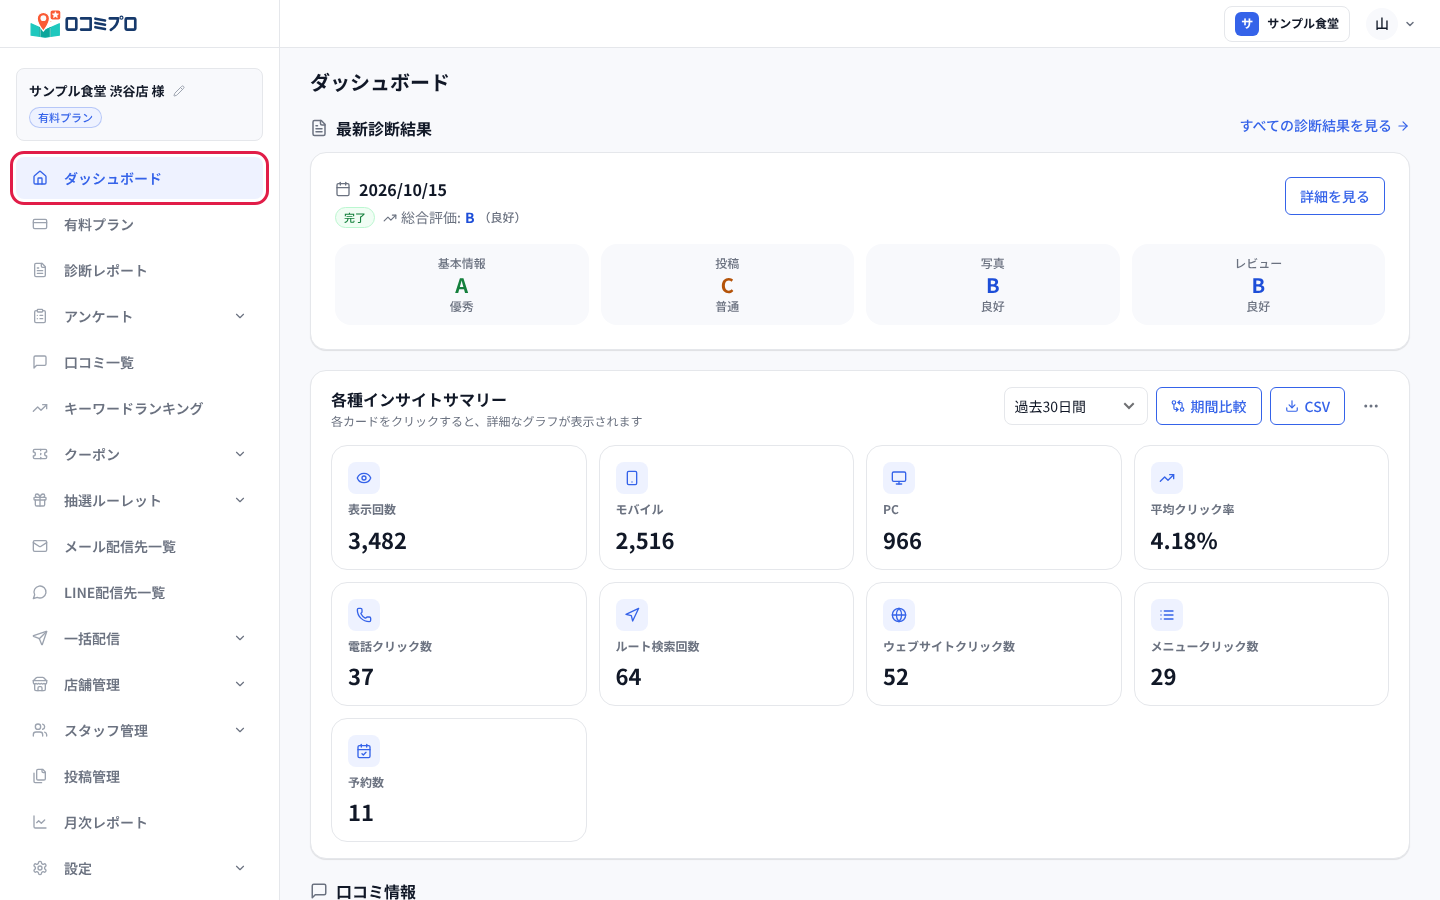Click the document icon beside 最新診断結果
This screenshot has height=900, width=1440.
319,128
